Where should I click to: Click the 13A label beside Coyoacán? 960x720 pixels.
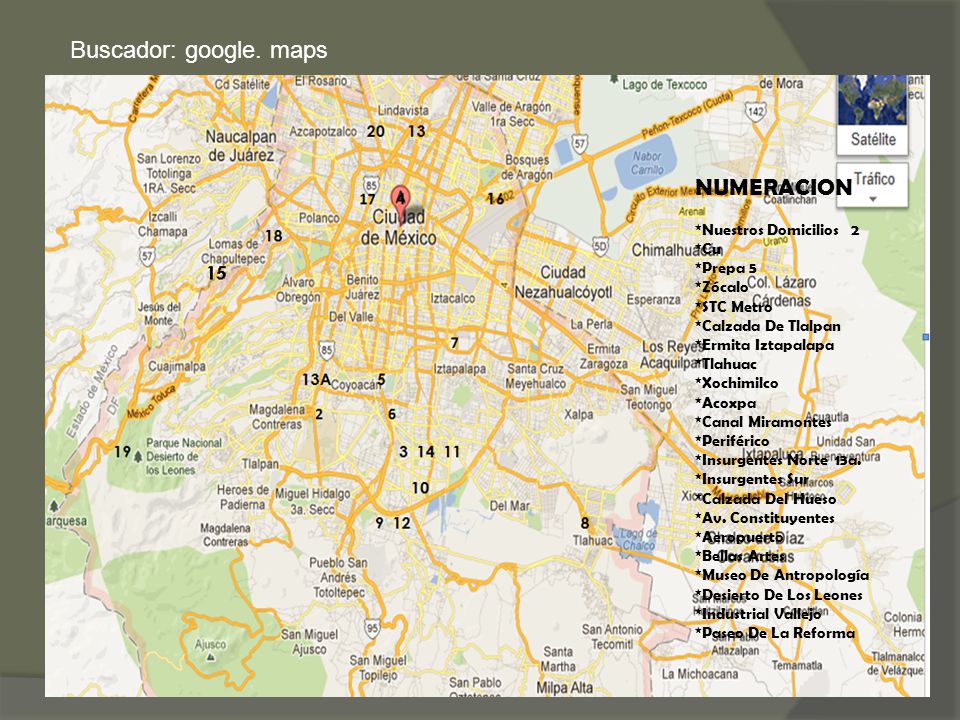click(317, 380)
